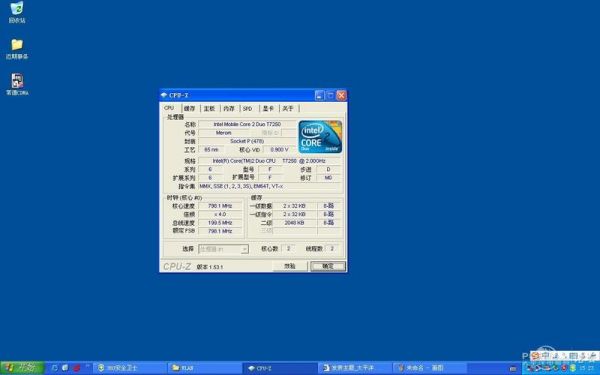Screen dimensions: 600x375
Task: Click the 未命名 - 画图 Paint taskbar button
Action: pyautogui.click(x=430, y=368)
